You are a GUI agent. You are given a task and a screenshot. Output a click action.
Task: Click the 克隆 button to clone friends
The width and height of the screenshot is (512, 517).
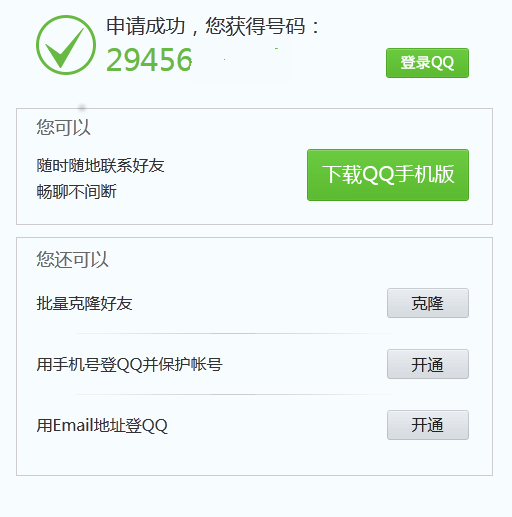(x=428, y=303)
